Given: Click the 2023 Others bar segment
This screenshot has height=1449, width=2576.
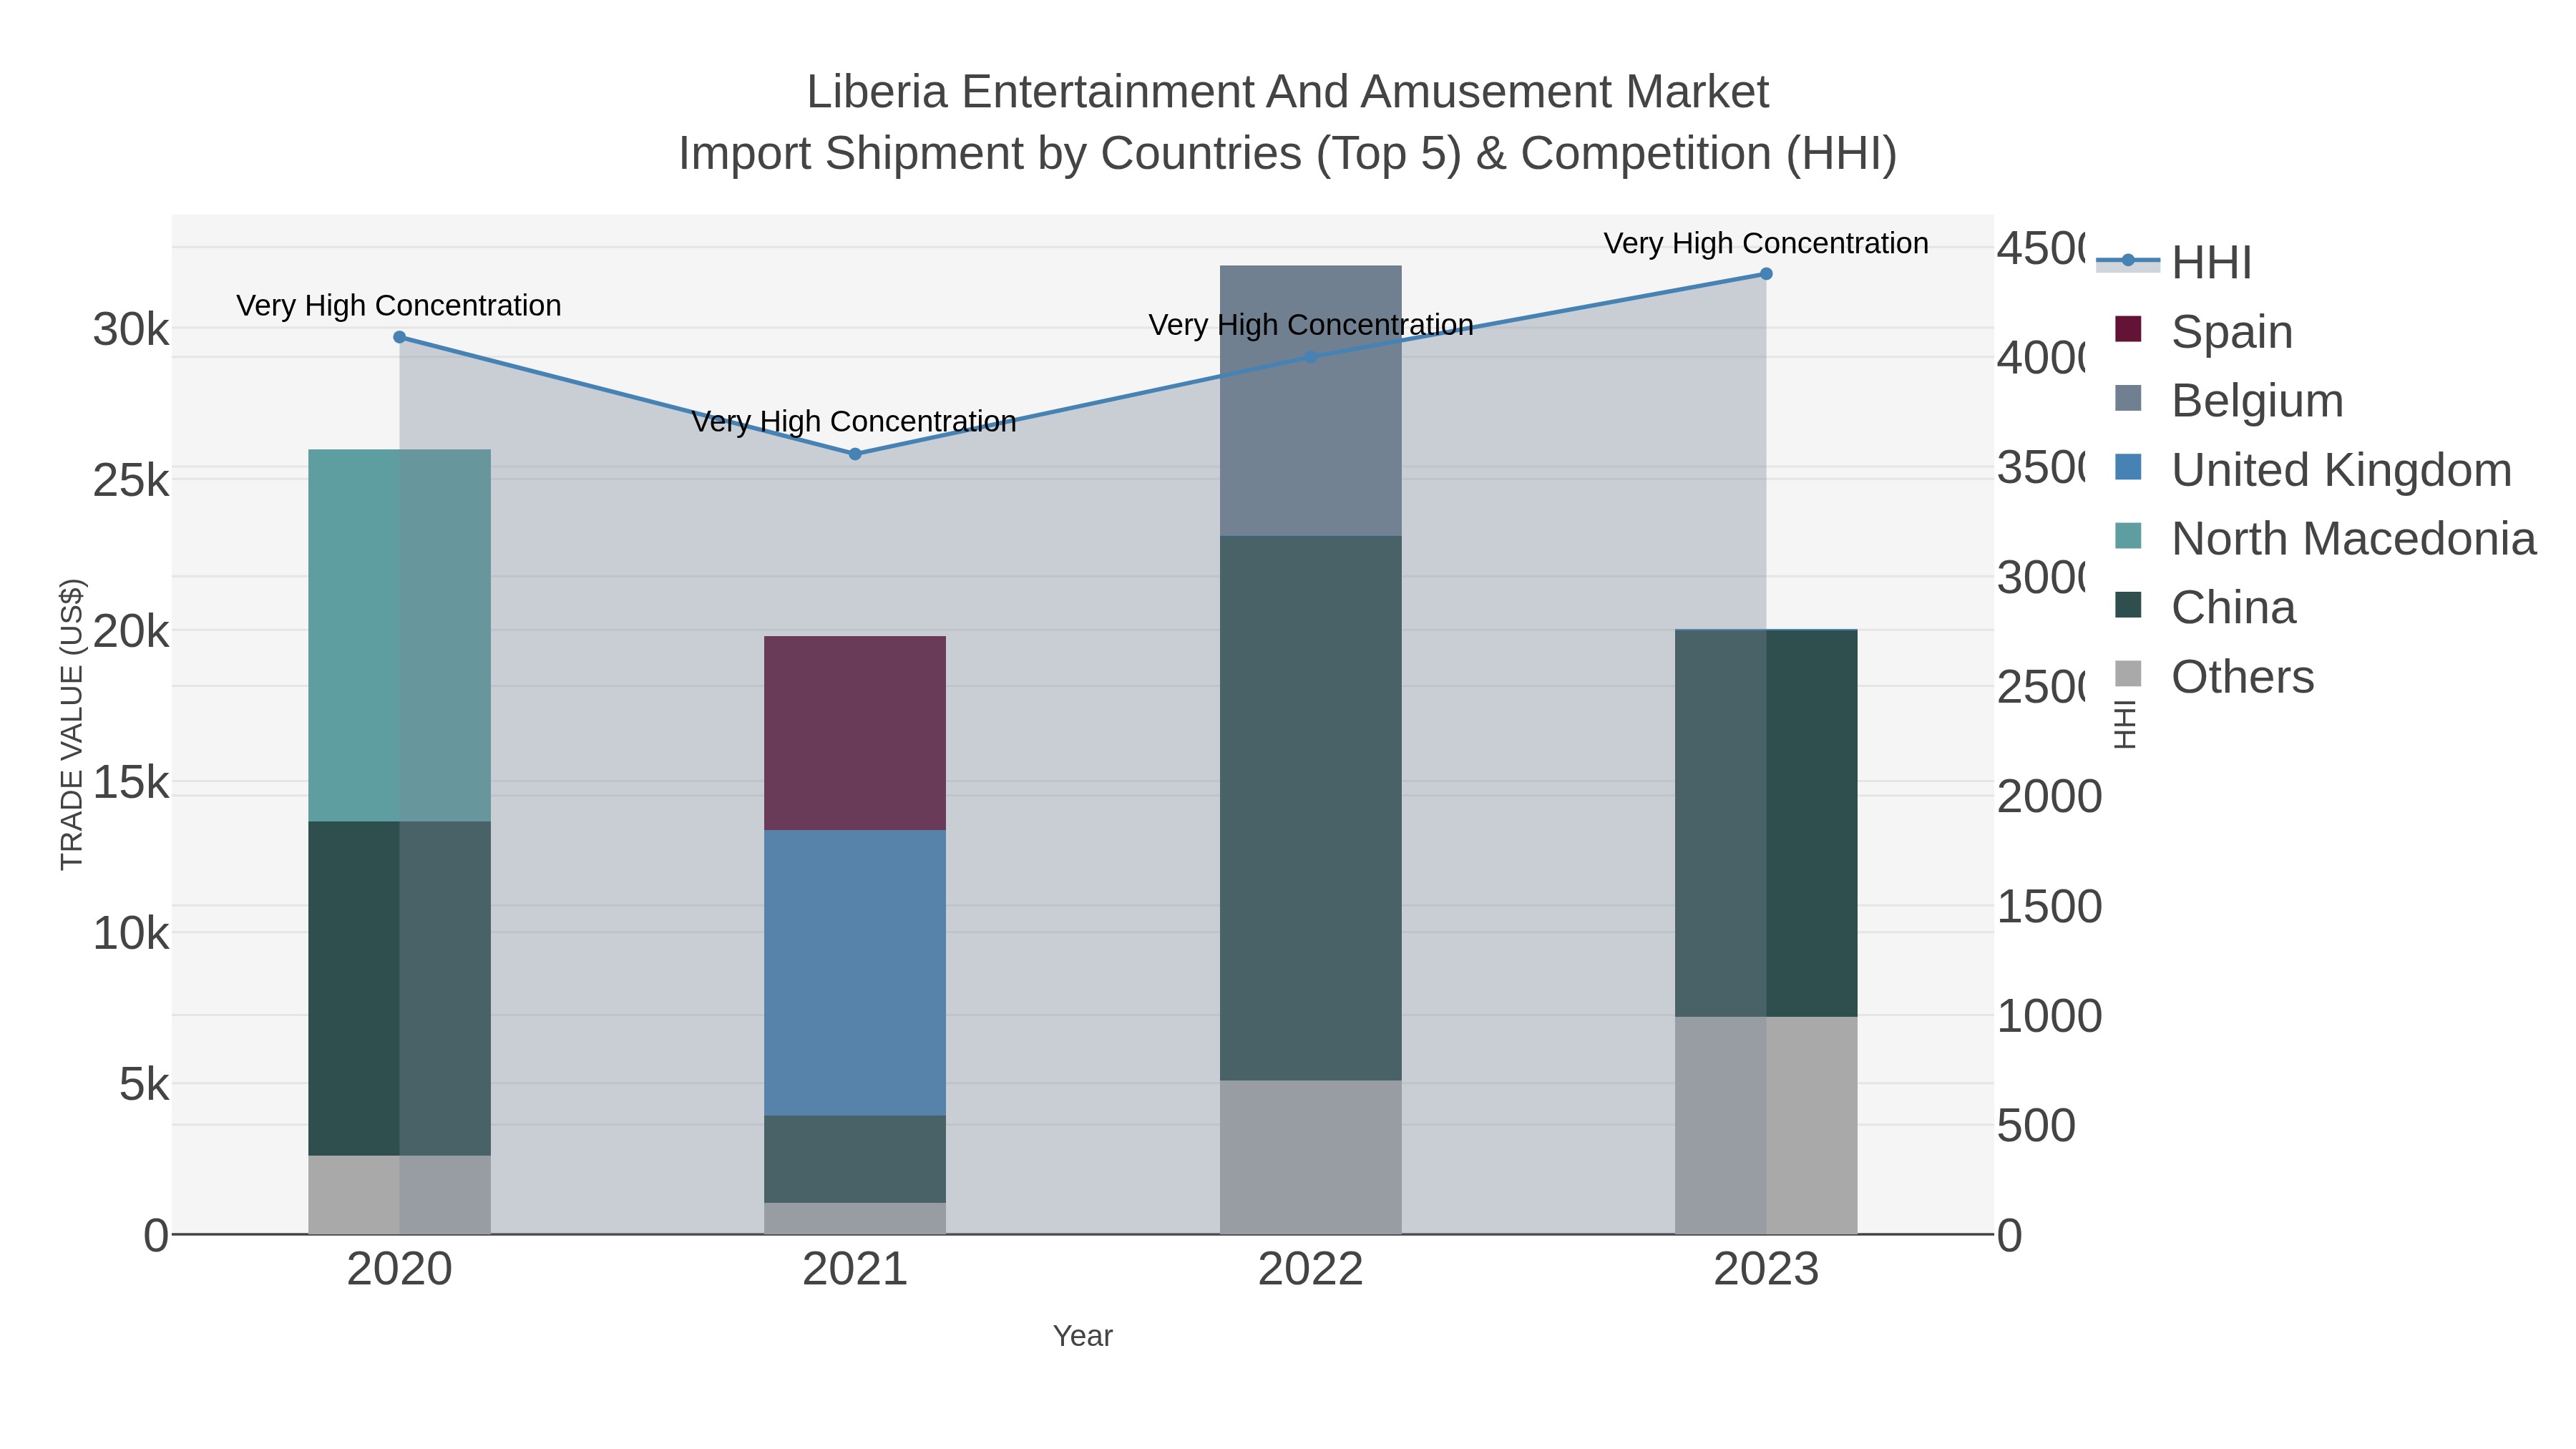Looking at the screenshot, I should click(x=1766, y=1125).
